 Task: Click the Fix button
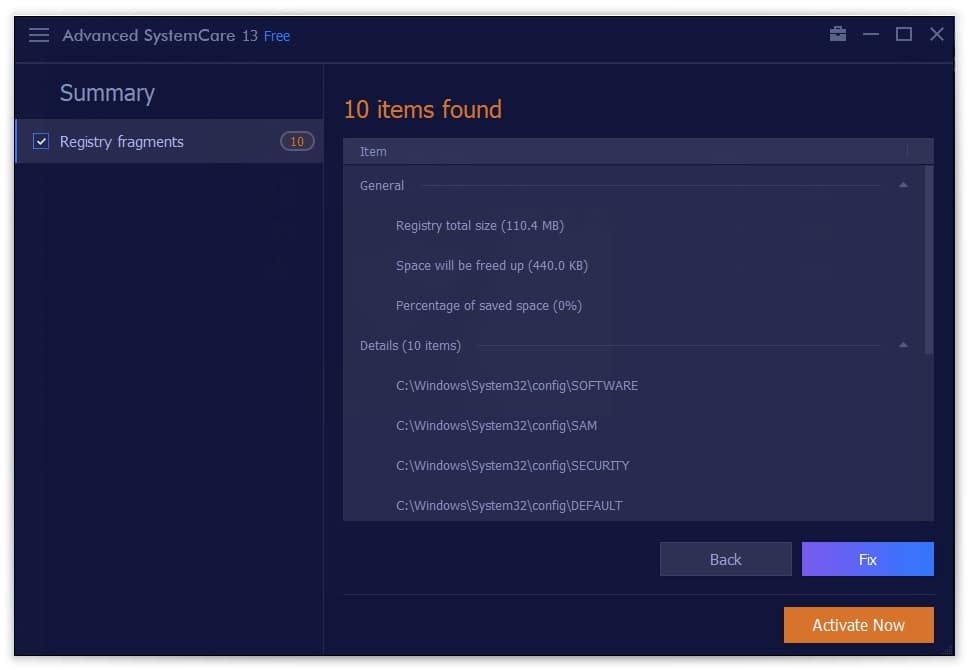coord(868,559)
